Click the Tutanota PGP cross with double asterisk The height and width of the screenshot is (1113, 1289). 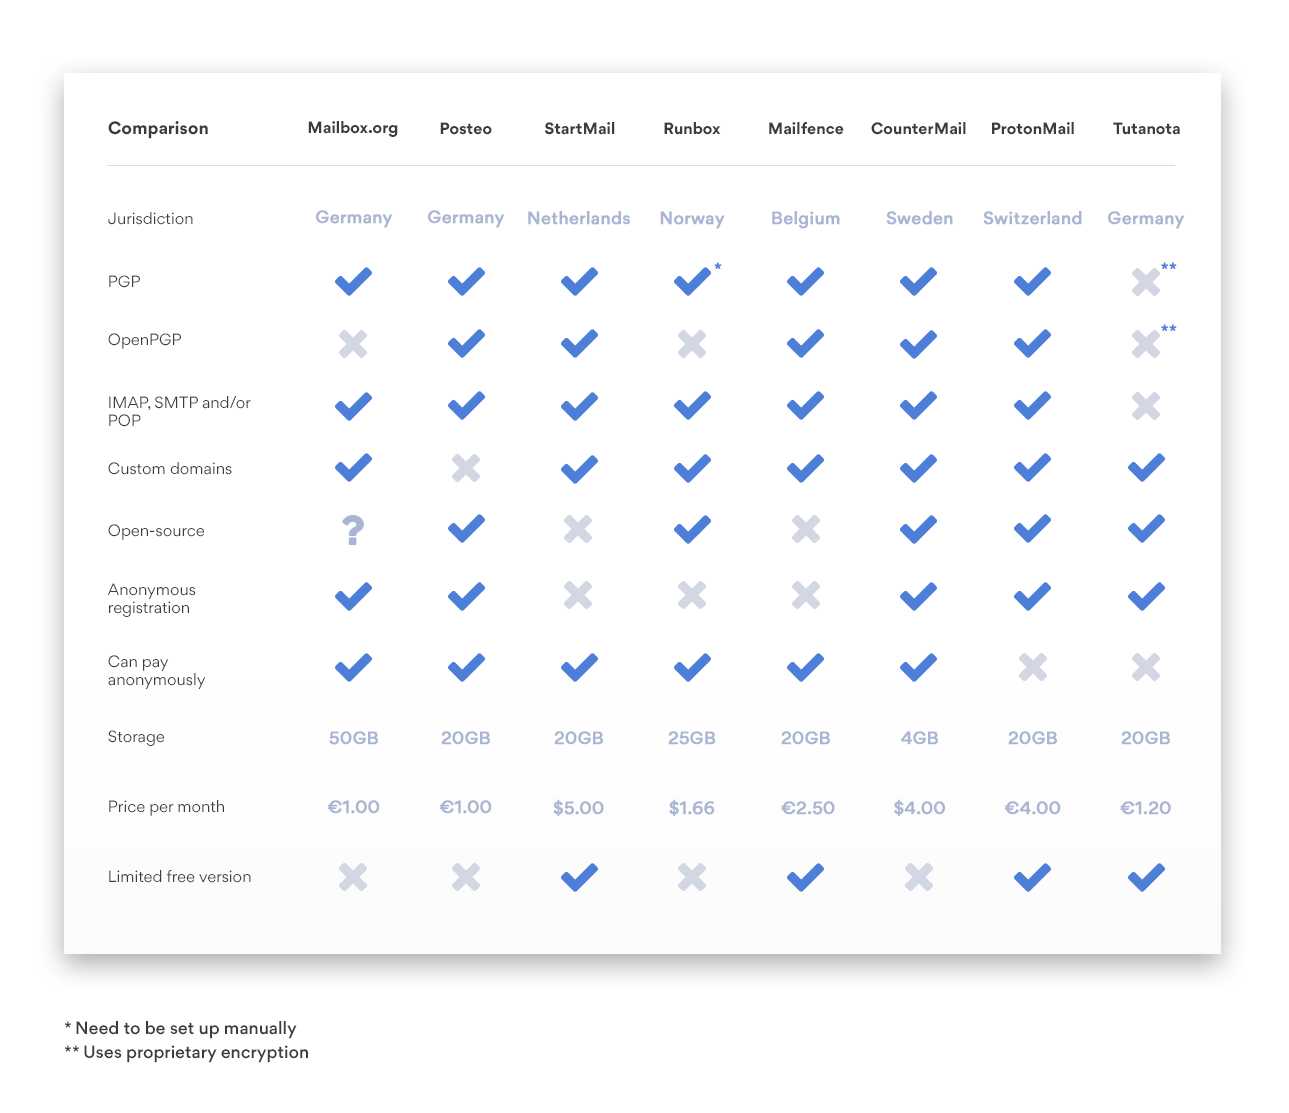pyautogui.click(x=1146, y=282)
